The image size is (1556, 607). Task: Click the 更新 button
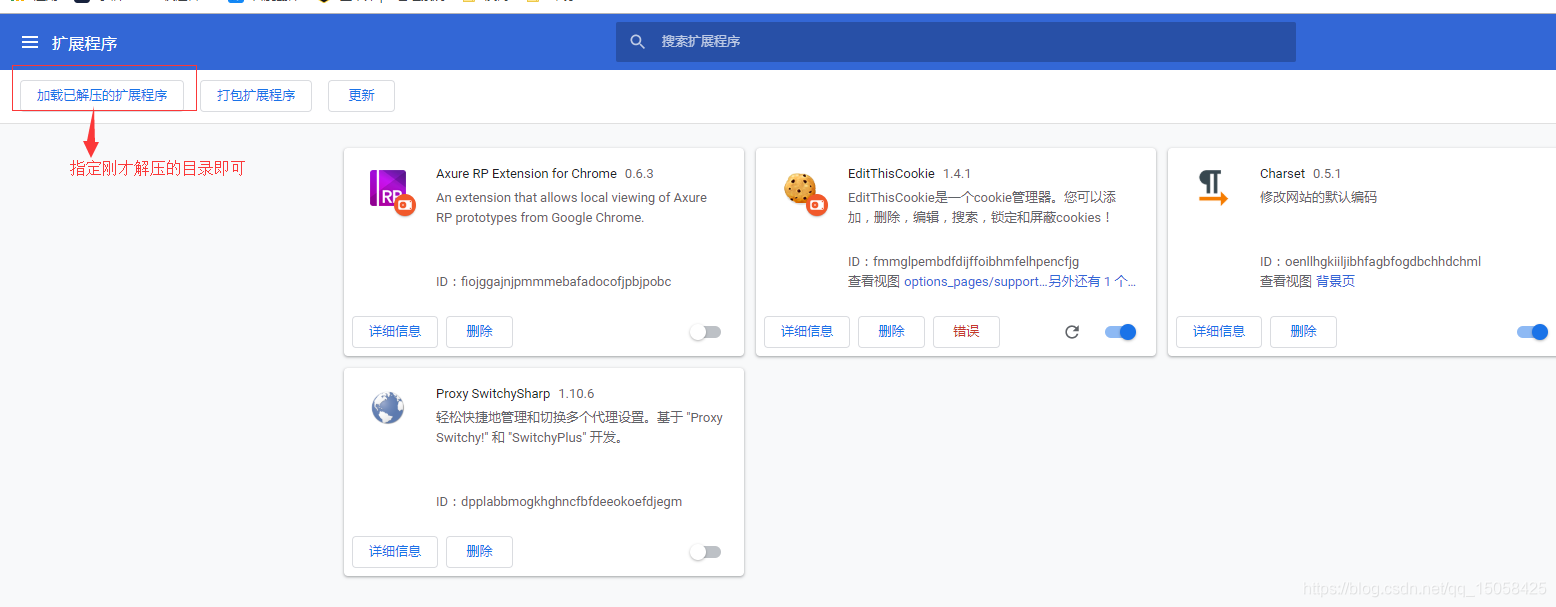point(361,96)
